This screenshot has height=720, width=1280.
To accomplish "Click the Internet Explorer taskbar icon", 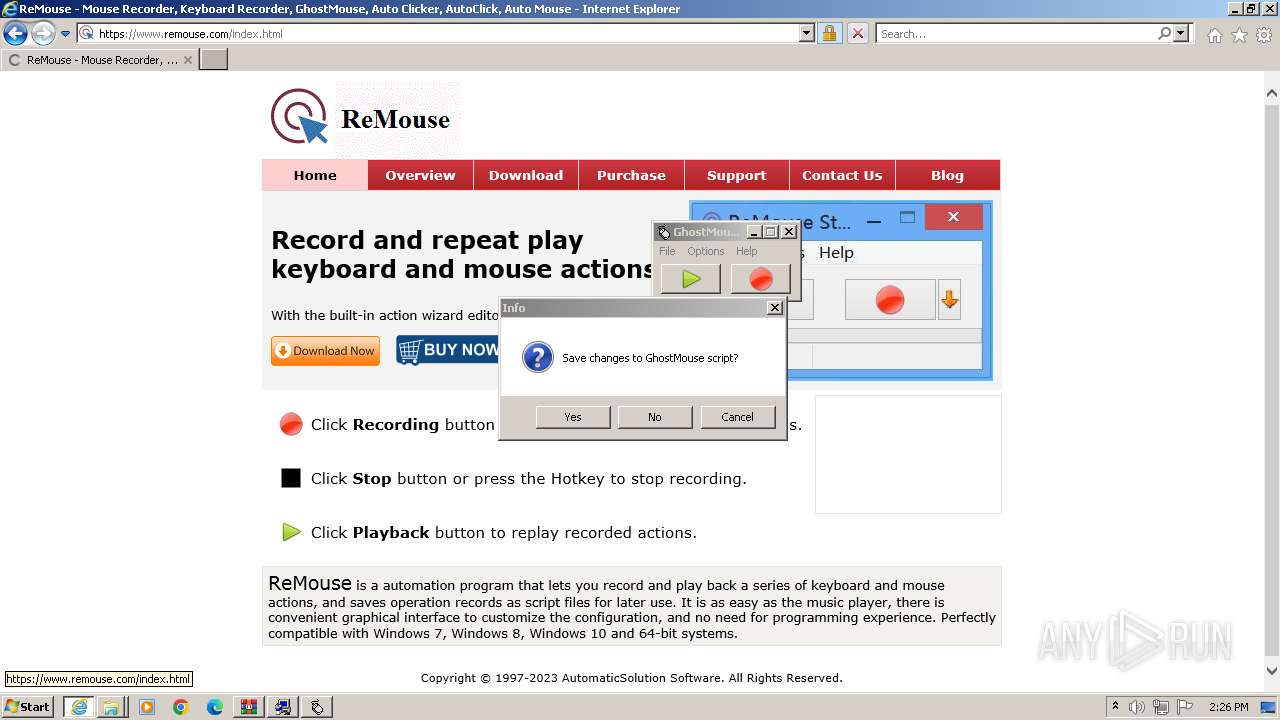I will 78,707.
